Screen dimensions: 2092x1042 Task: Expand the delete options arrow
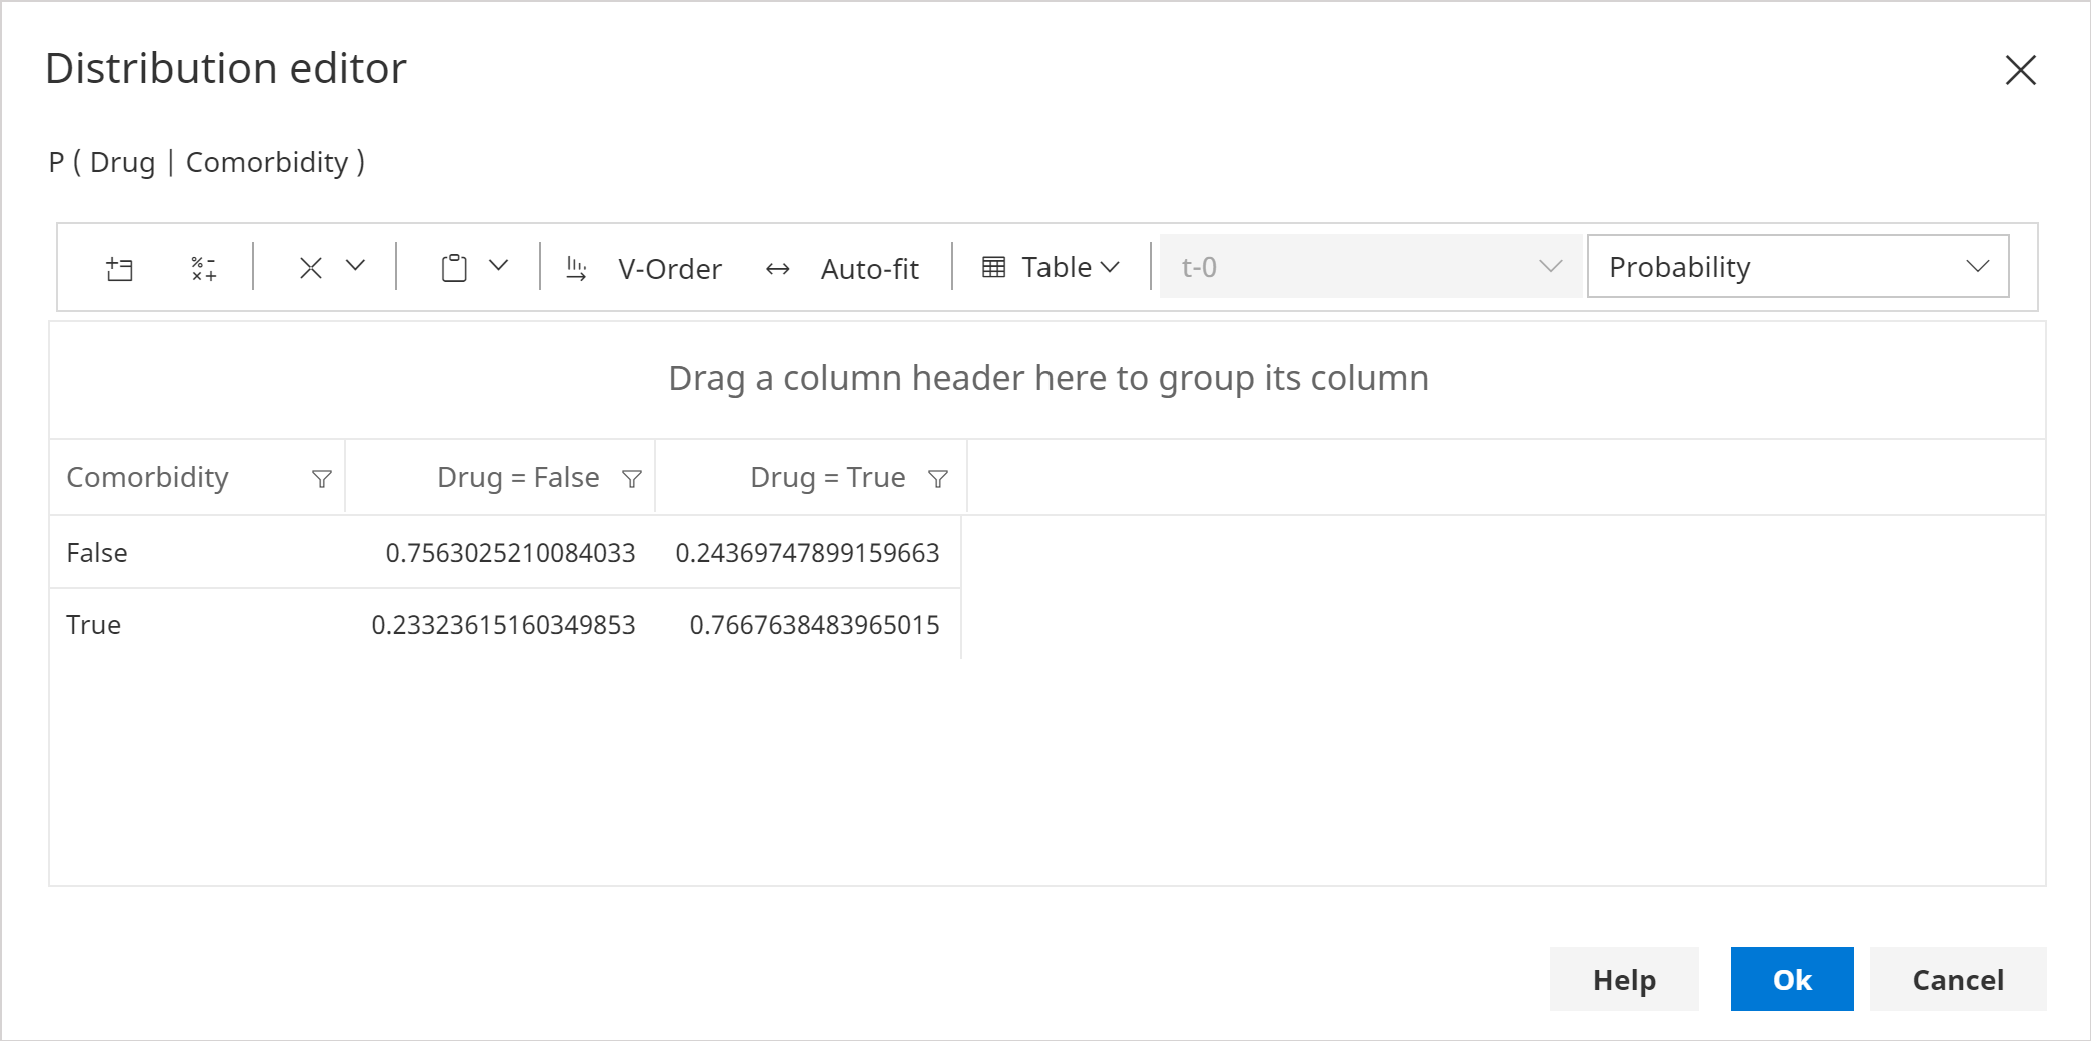pyautogui.click(x=356, y=266)
